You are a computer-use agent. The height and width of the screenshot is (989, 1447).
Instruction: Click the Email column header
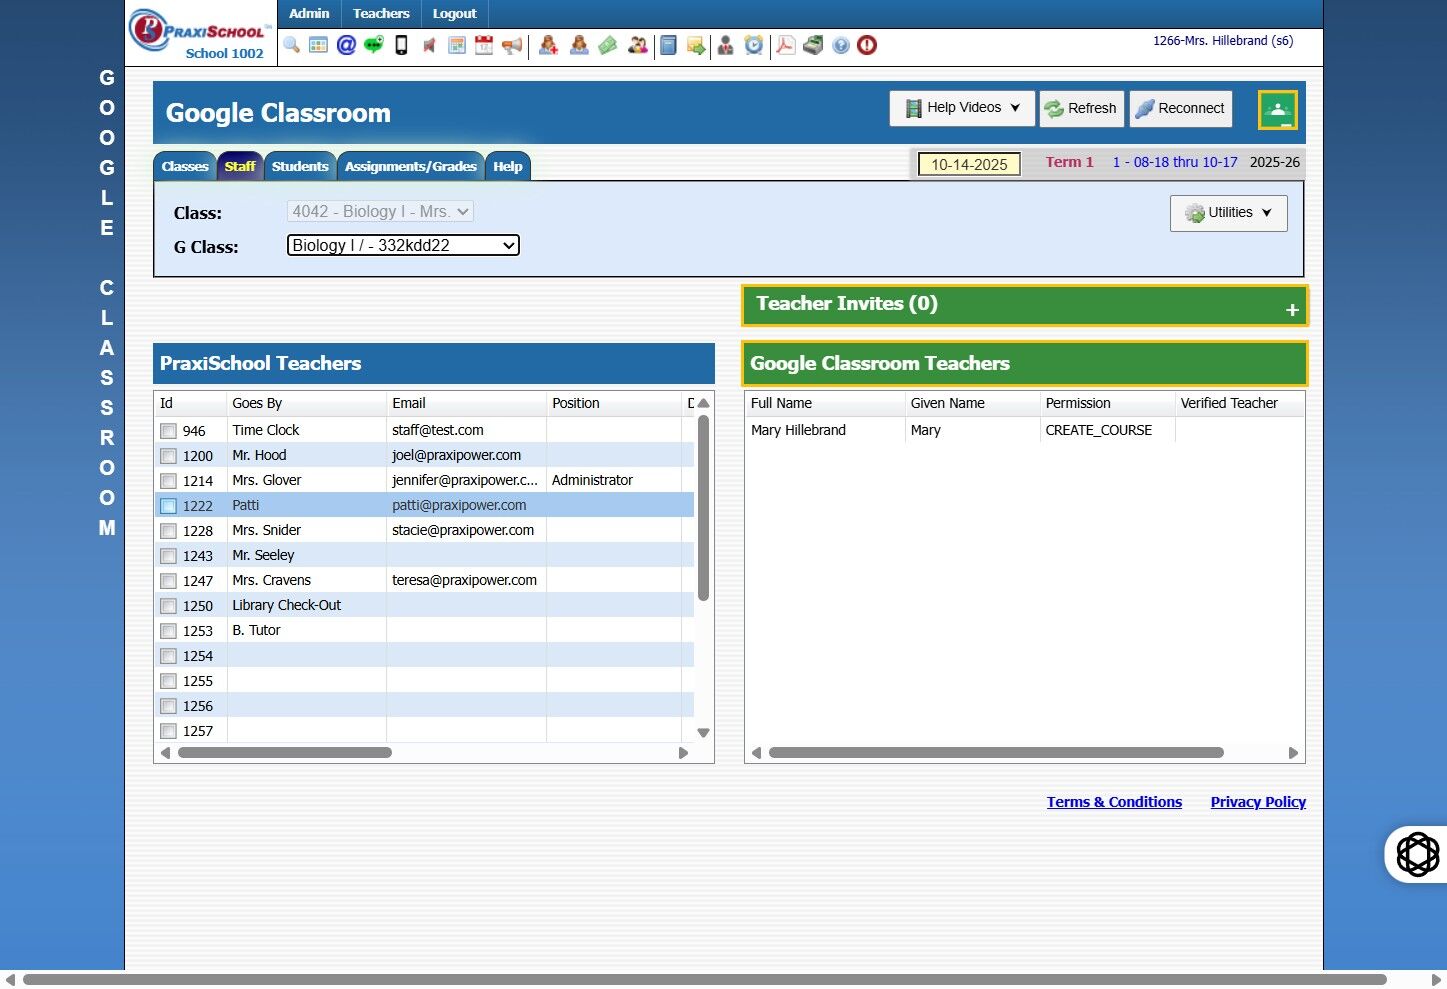coord(466,404)
